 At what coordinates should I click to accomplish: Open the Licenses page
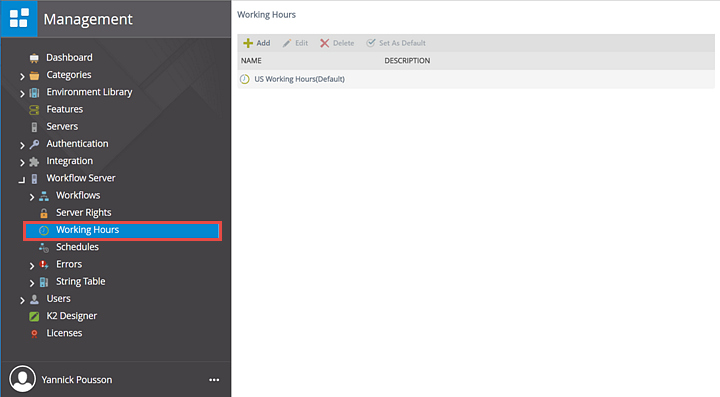coord(64,333)
